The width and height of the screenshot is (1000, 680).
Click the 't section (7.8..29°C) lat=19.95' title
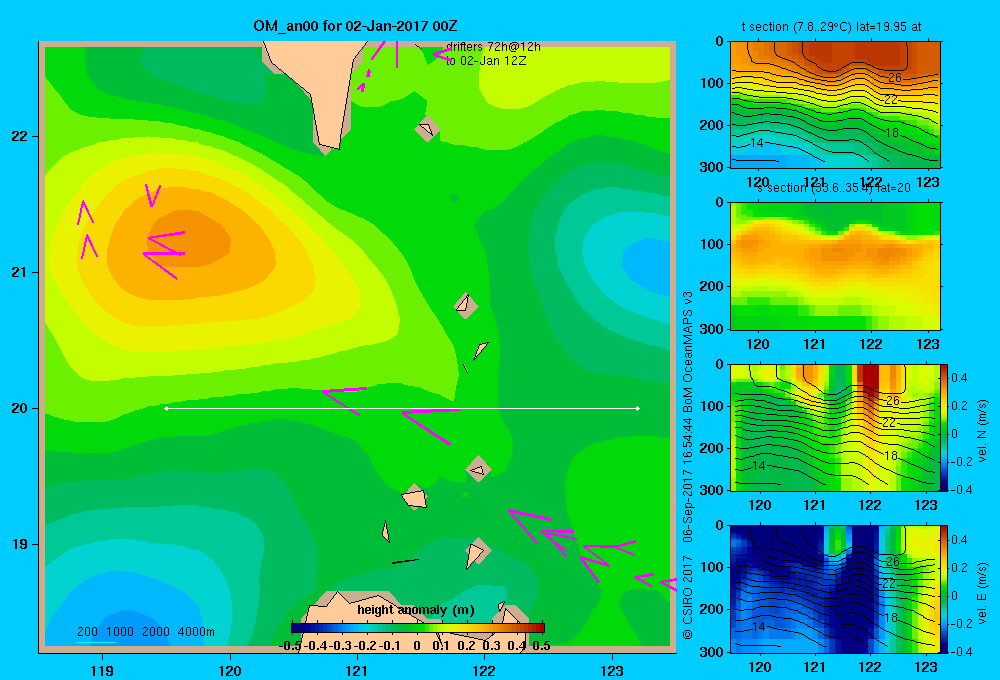[x=831, y=27]
